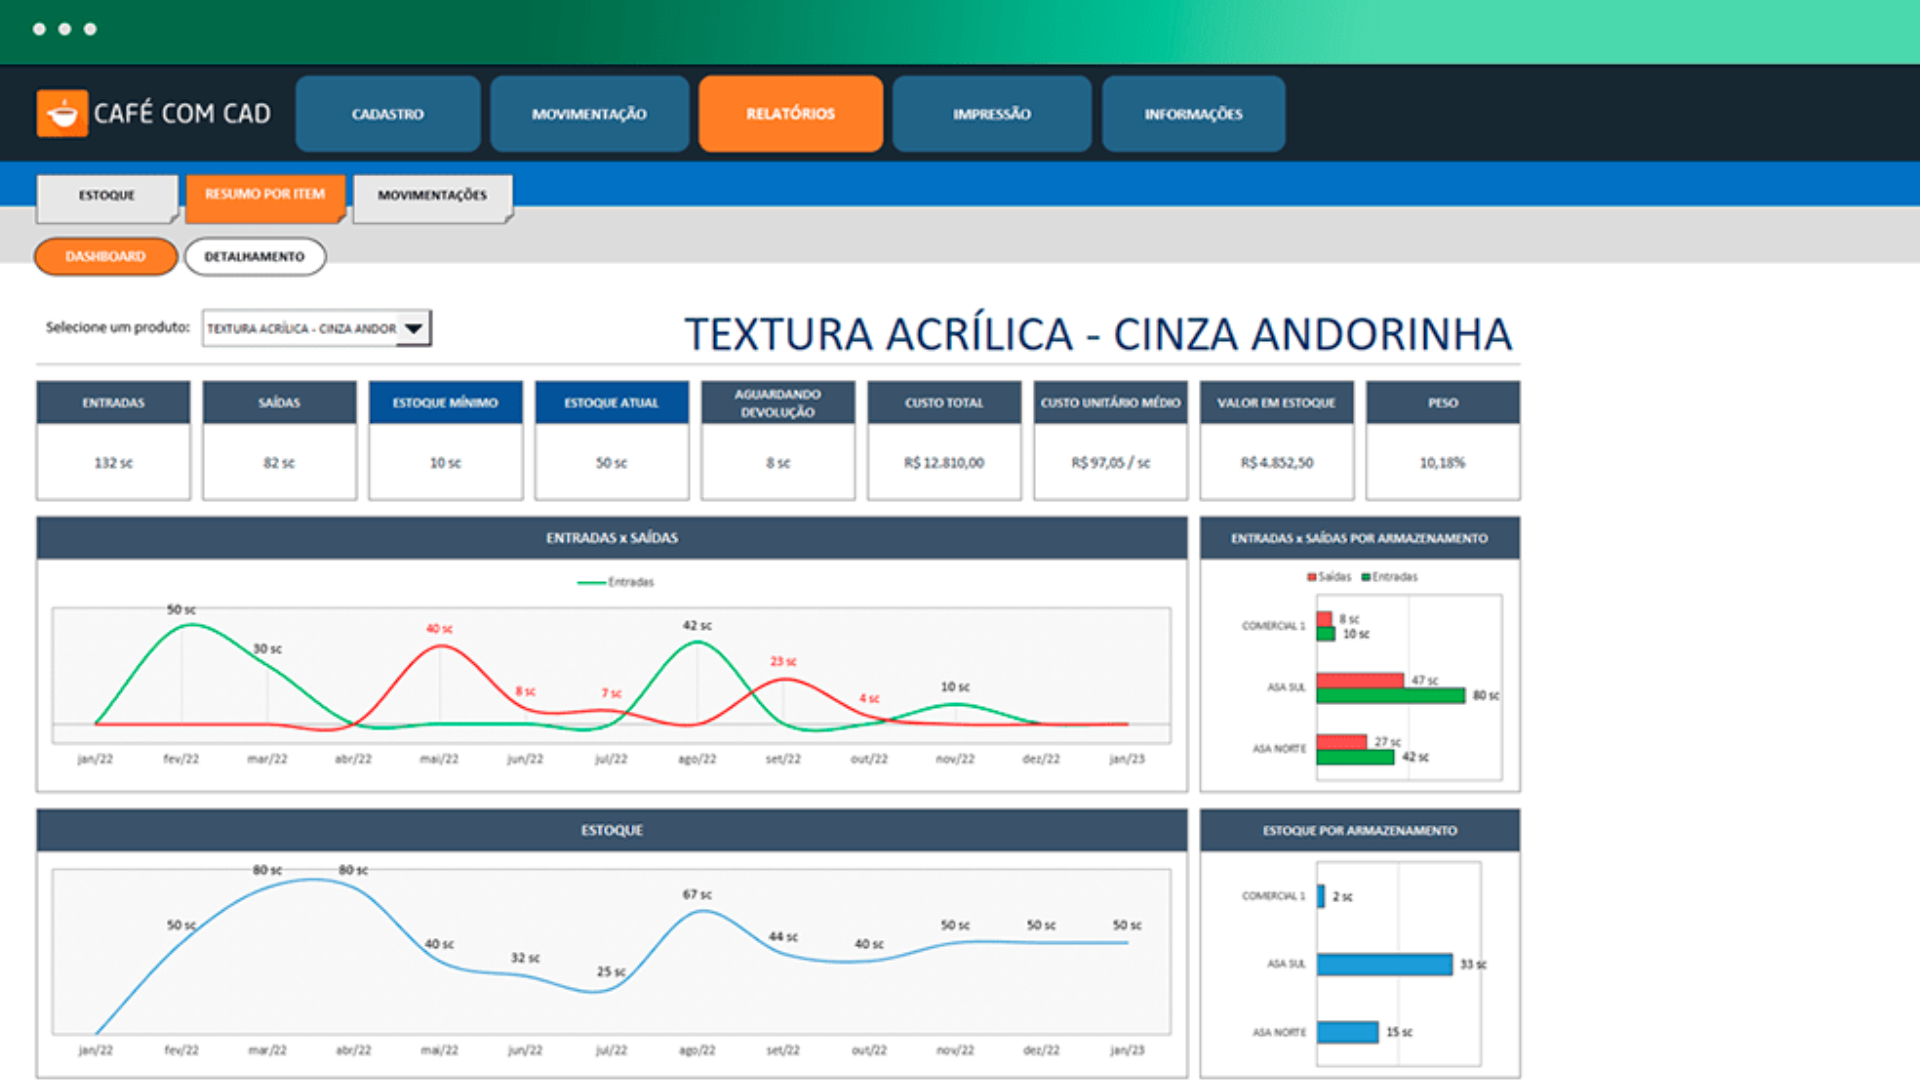Open the product dropdown arrow

coord(413,328)
